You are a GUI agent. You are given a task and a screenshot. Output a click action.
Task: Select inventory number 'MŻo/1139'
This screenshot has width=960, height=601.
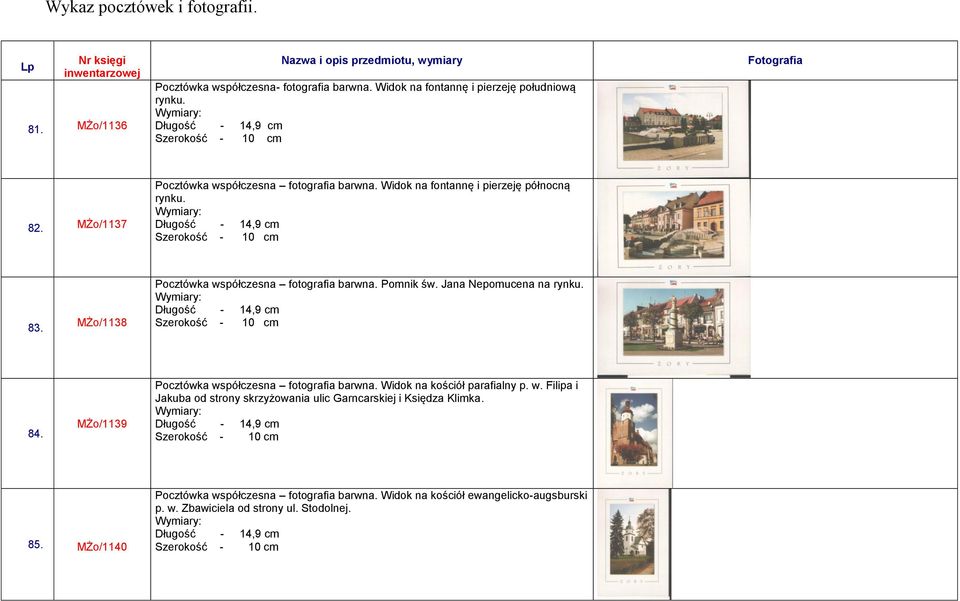click(x=102, y=424)
